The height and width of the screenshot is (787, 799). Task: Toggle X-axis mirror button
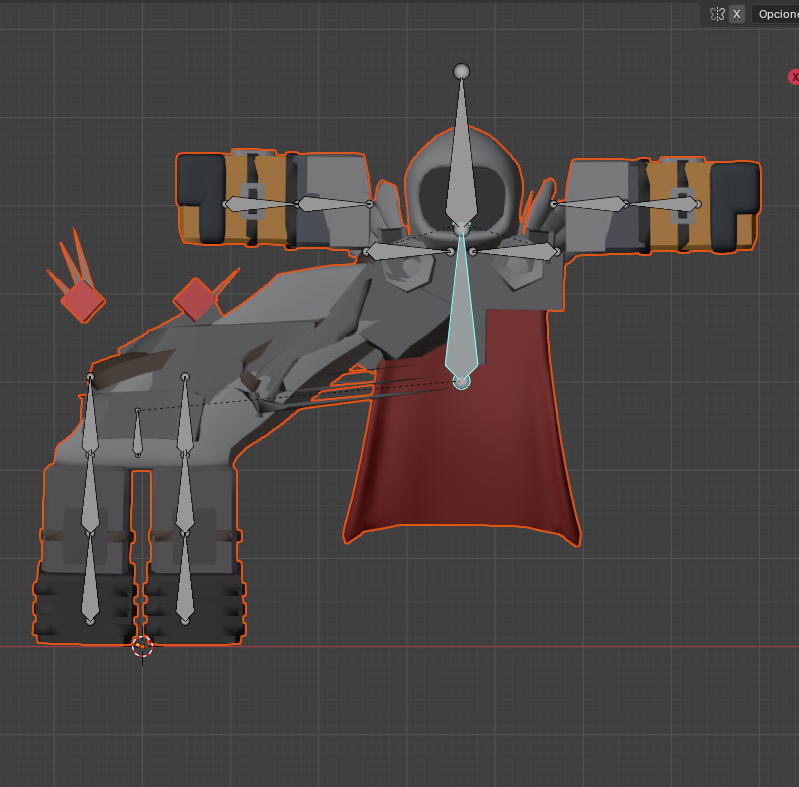tap(737, 14)
